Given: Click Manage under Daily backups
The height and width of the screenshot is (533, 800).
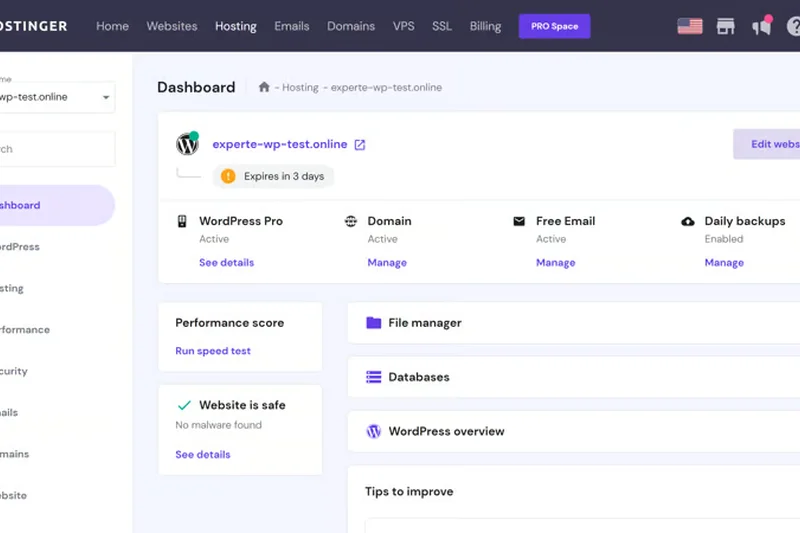Looking at the screenshot, I should click(x=724, y=262).
